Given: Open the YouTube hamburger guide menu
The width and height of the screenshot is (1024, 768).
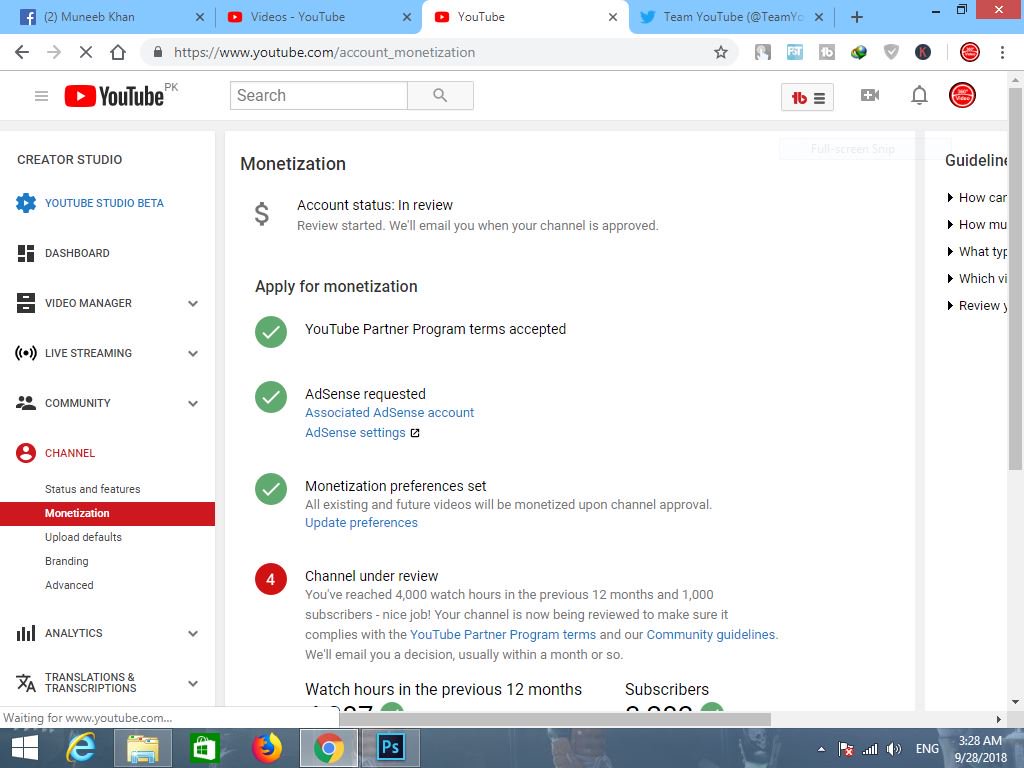Looking at the screenshot, I should click(41, 96).
